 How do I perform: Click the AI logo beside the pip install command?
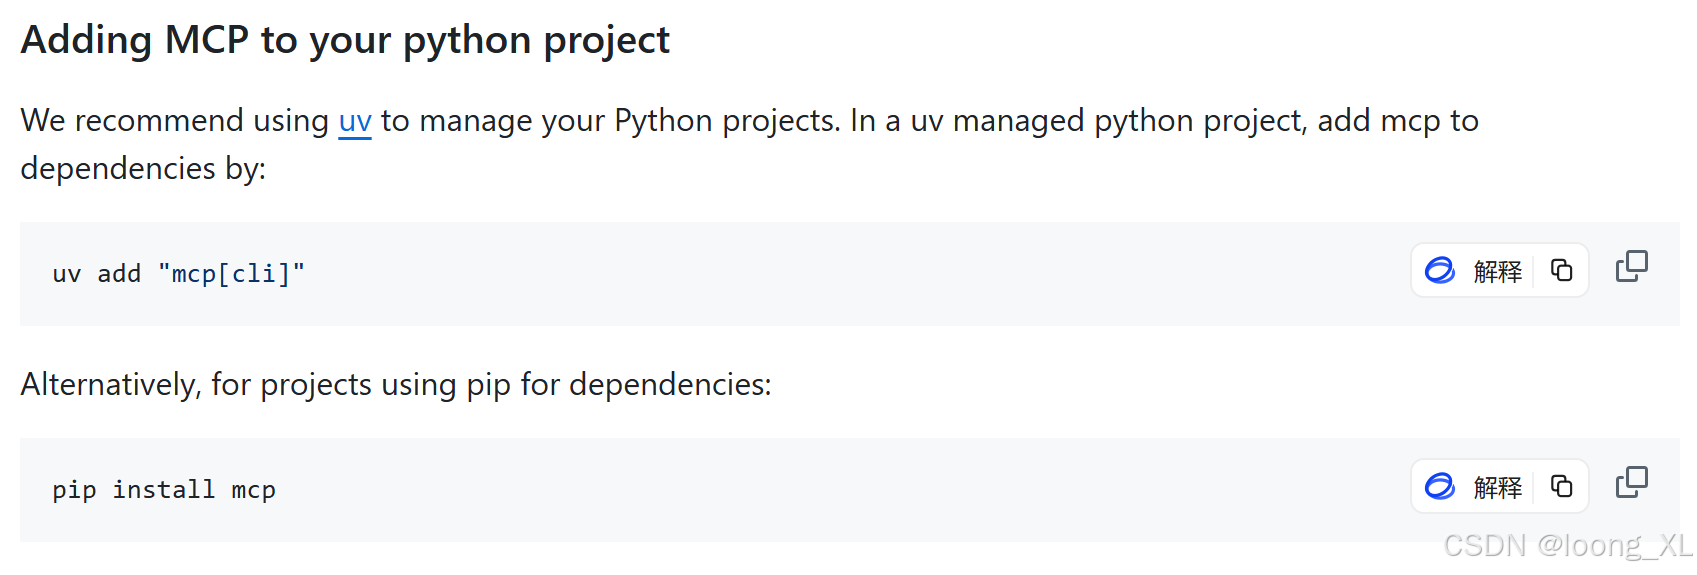click(1440, 486)
